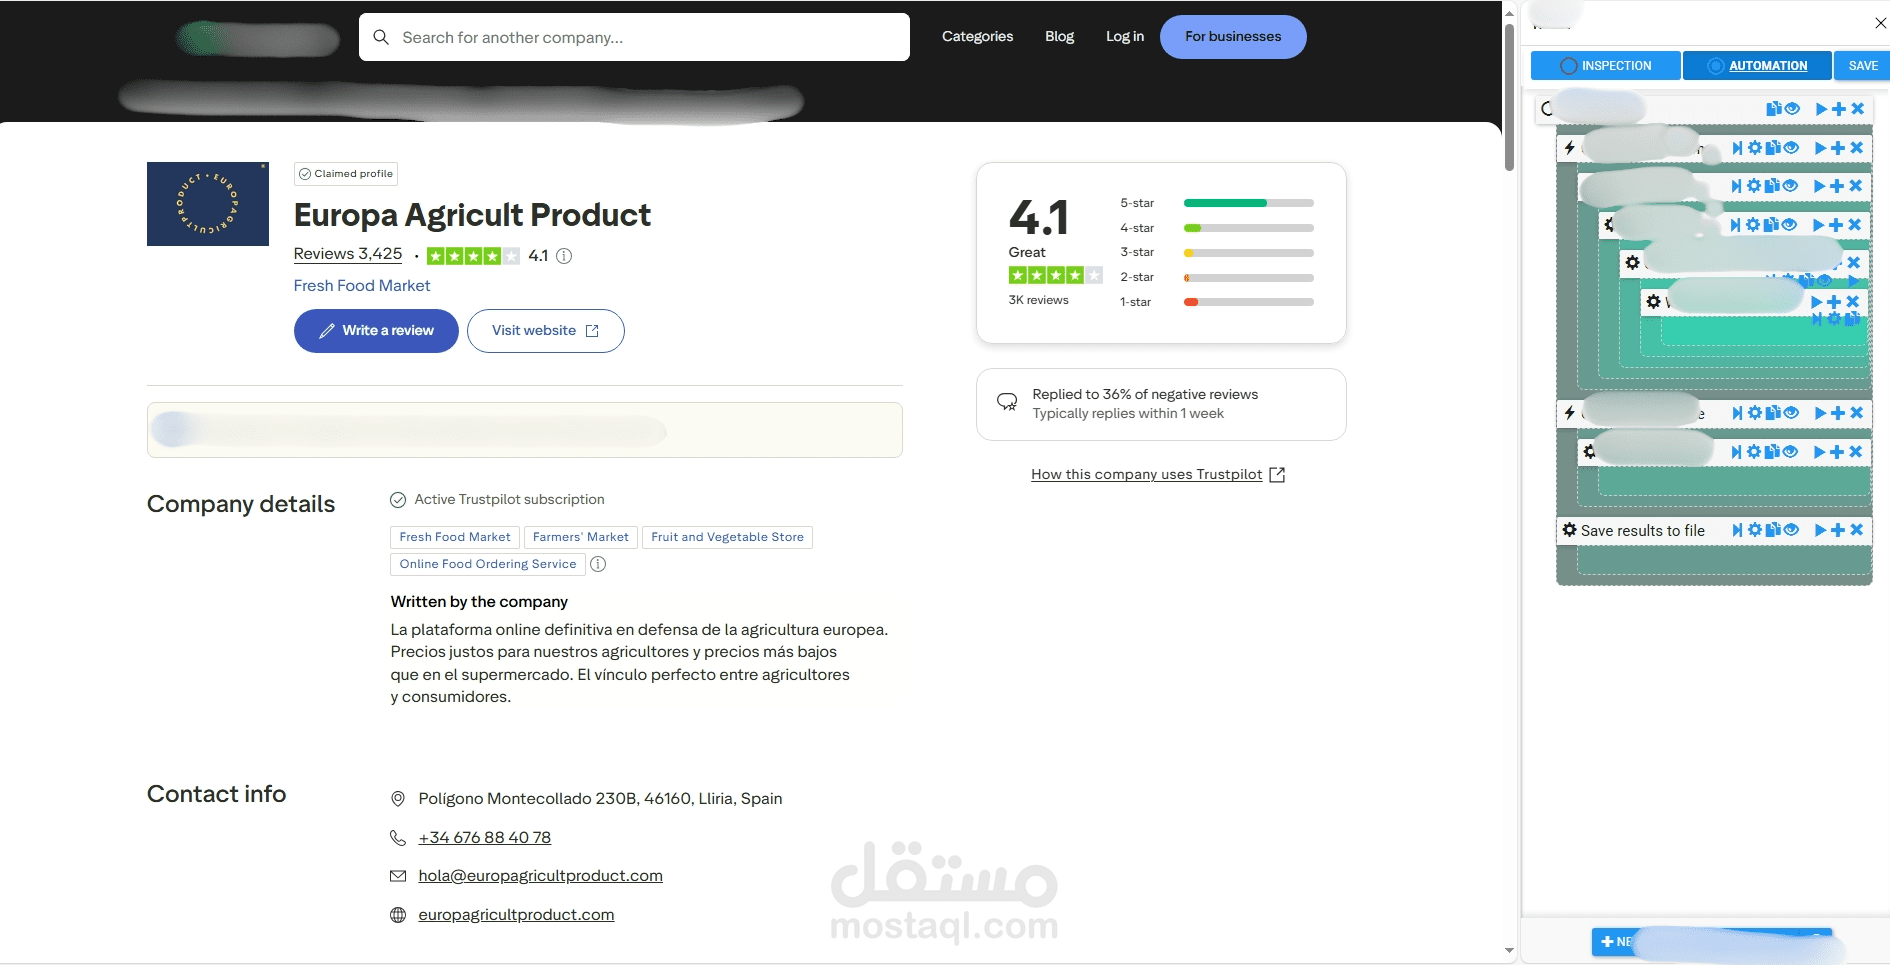Screen dimensions: 1890x965
Task: Click the info icon next to the 4.1 rating
Action: pyautogui.click(x=564, y=256)
